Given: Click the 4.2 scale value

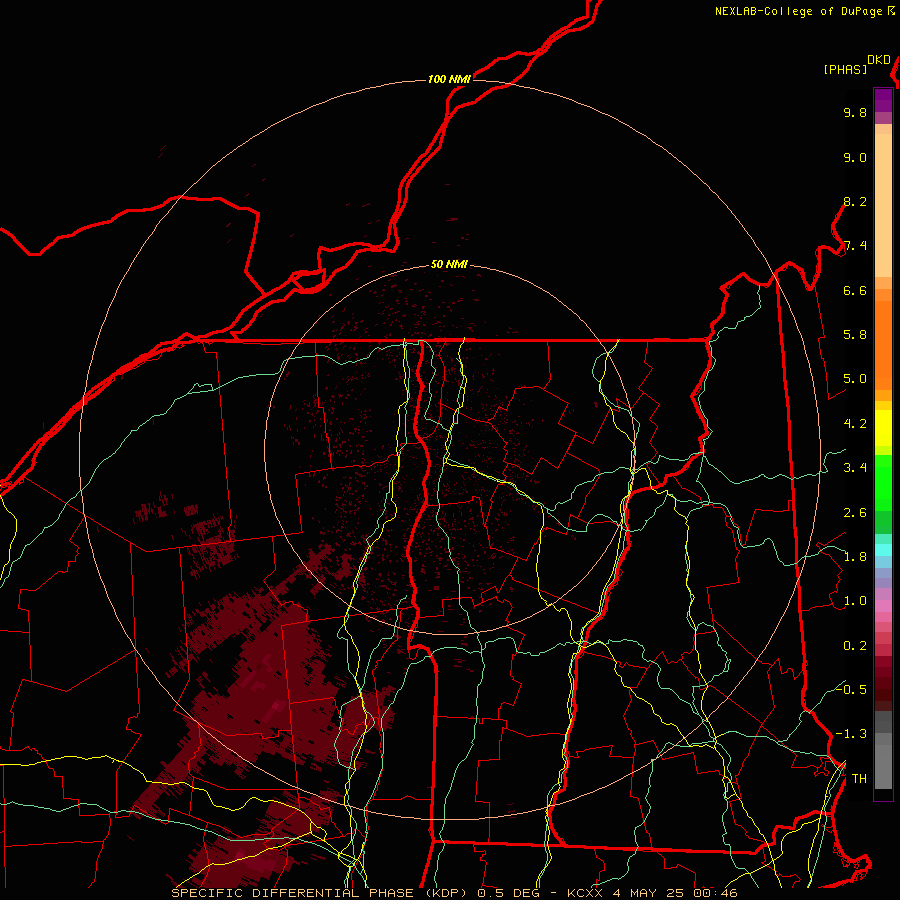Looking at the screenshot, I should (x=855, y=424).
